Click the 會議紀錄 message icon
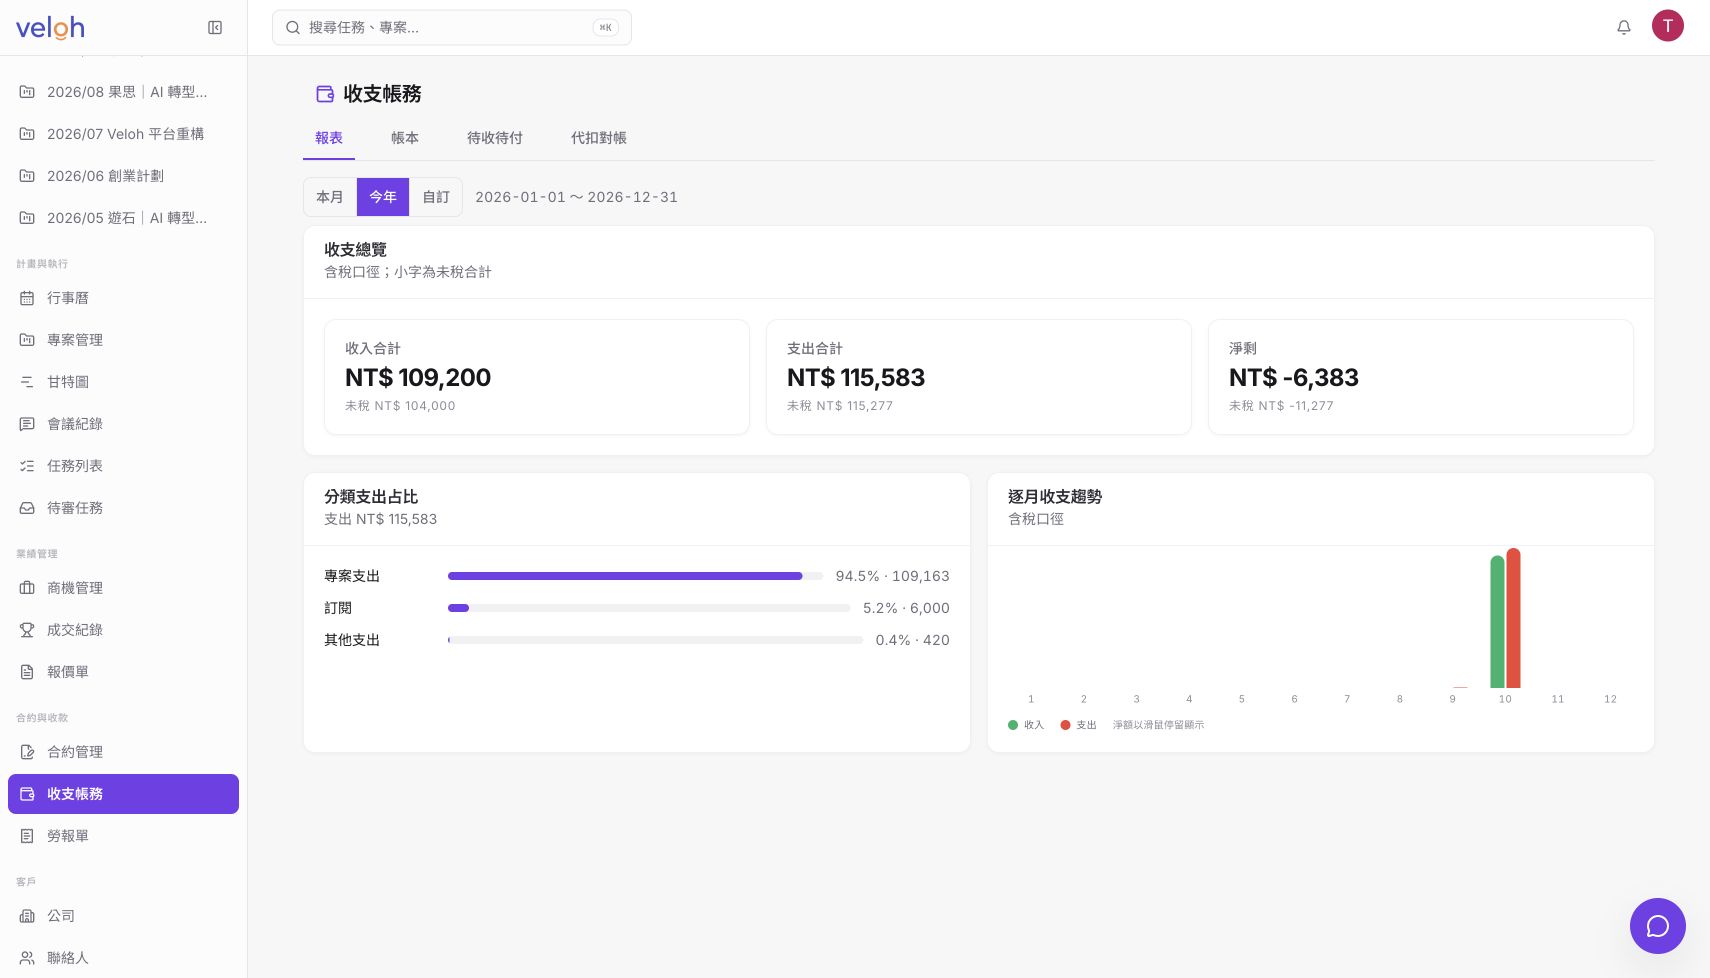Image resolution: width=1710 pixels, height=978 pixels. 27,424
